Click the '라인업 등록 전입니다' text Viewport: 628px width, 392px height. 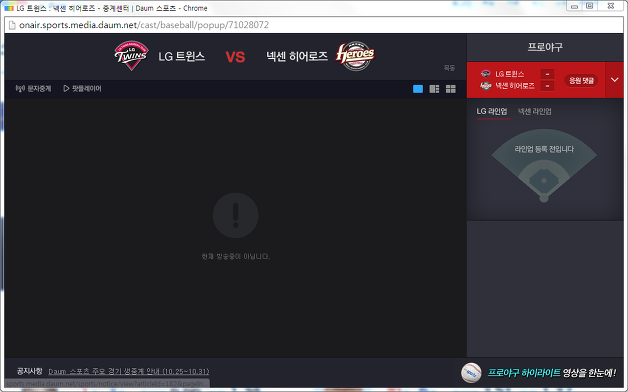(x=544, y=149)
